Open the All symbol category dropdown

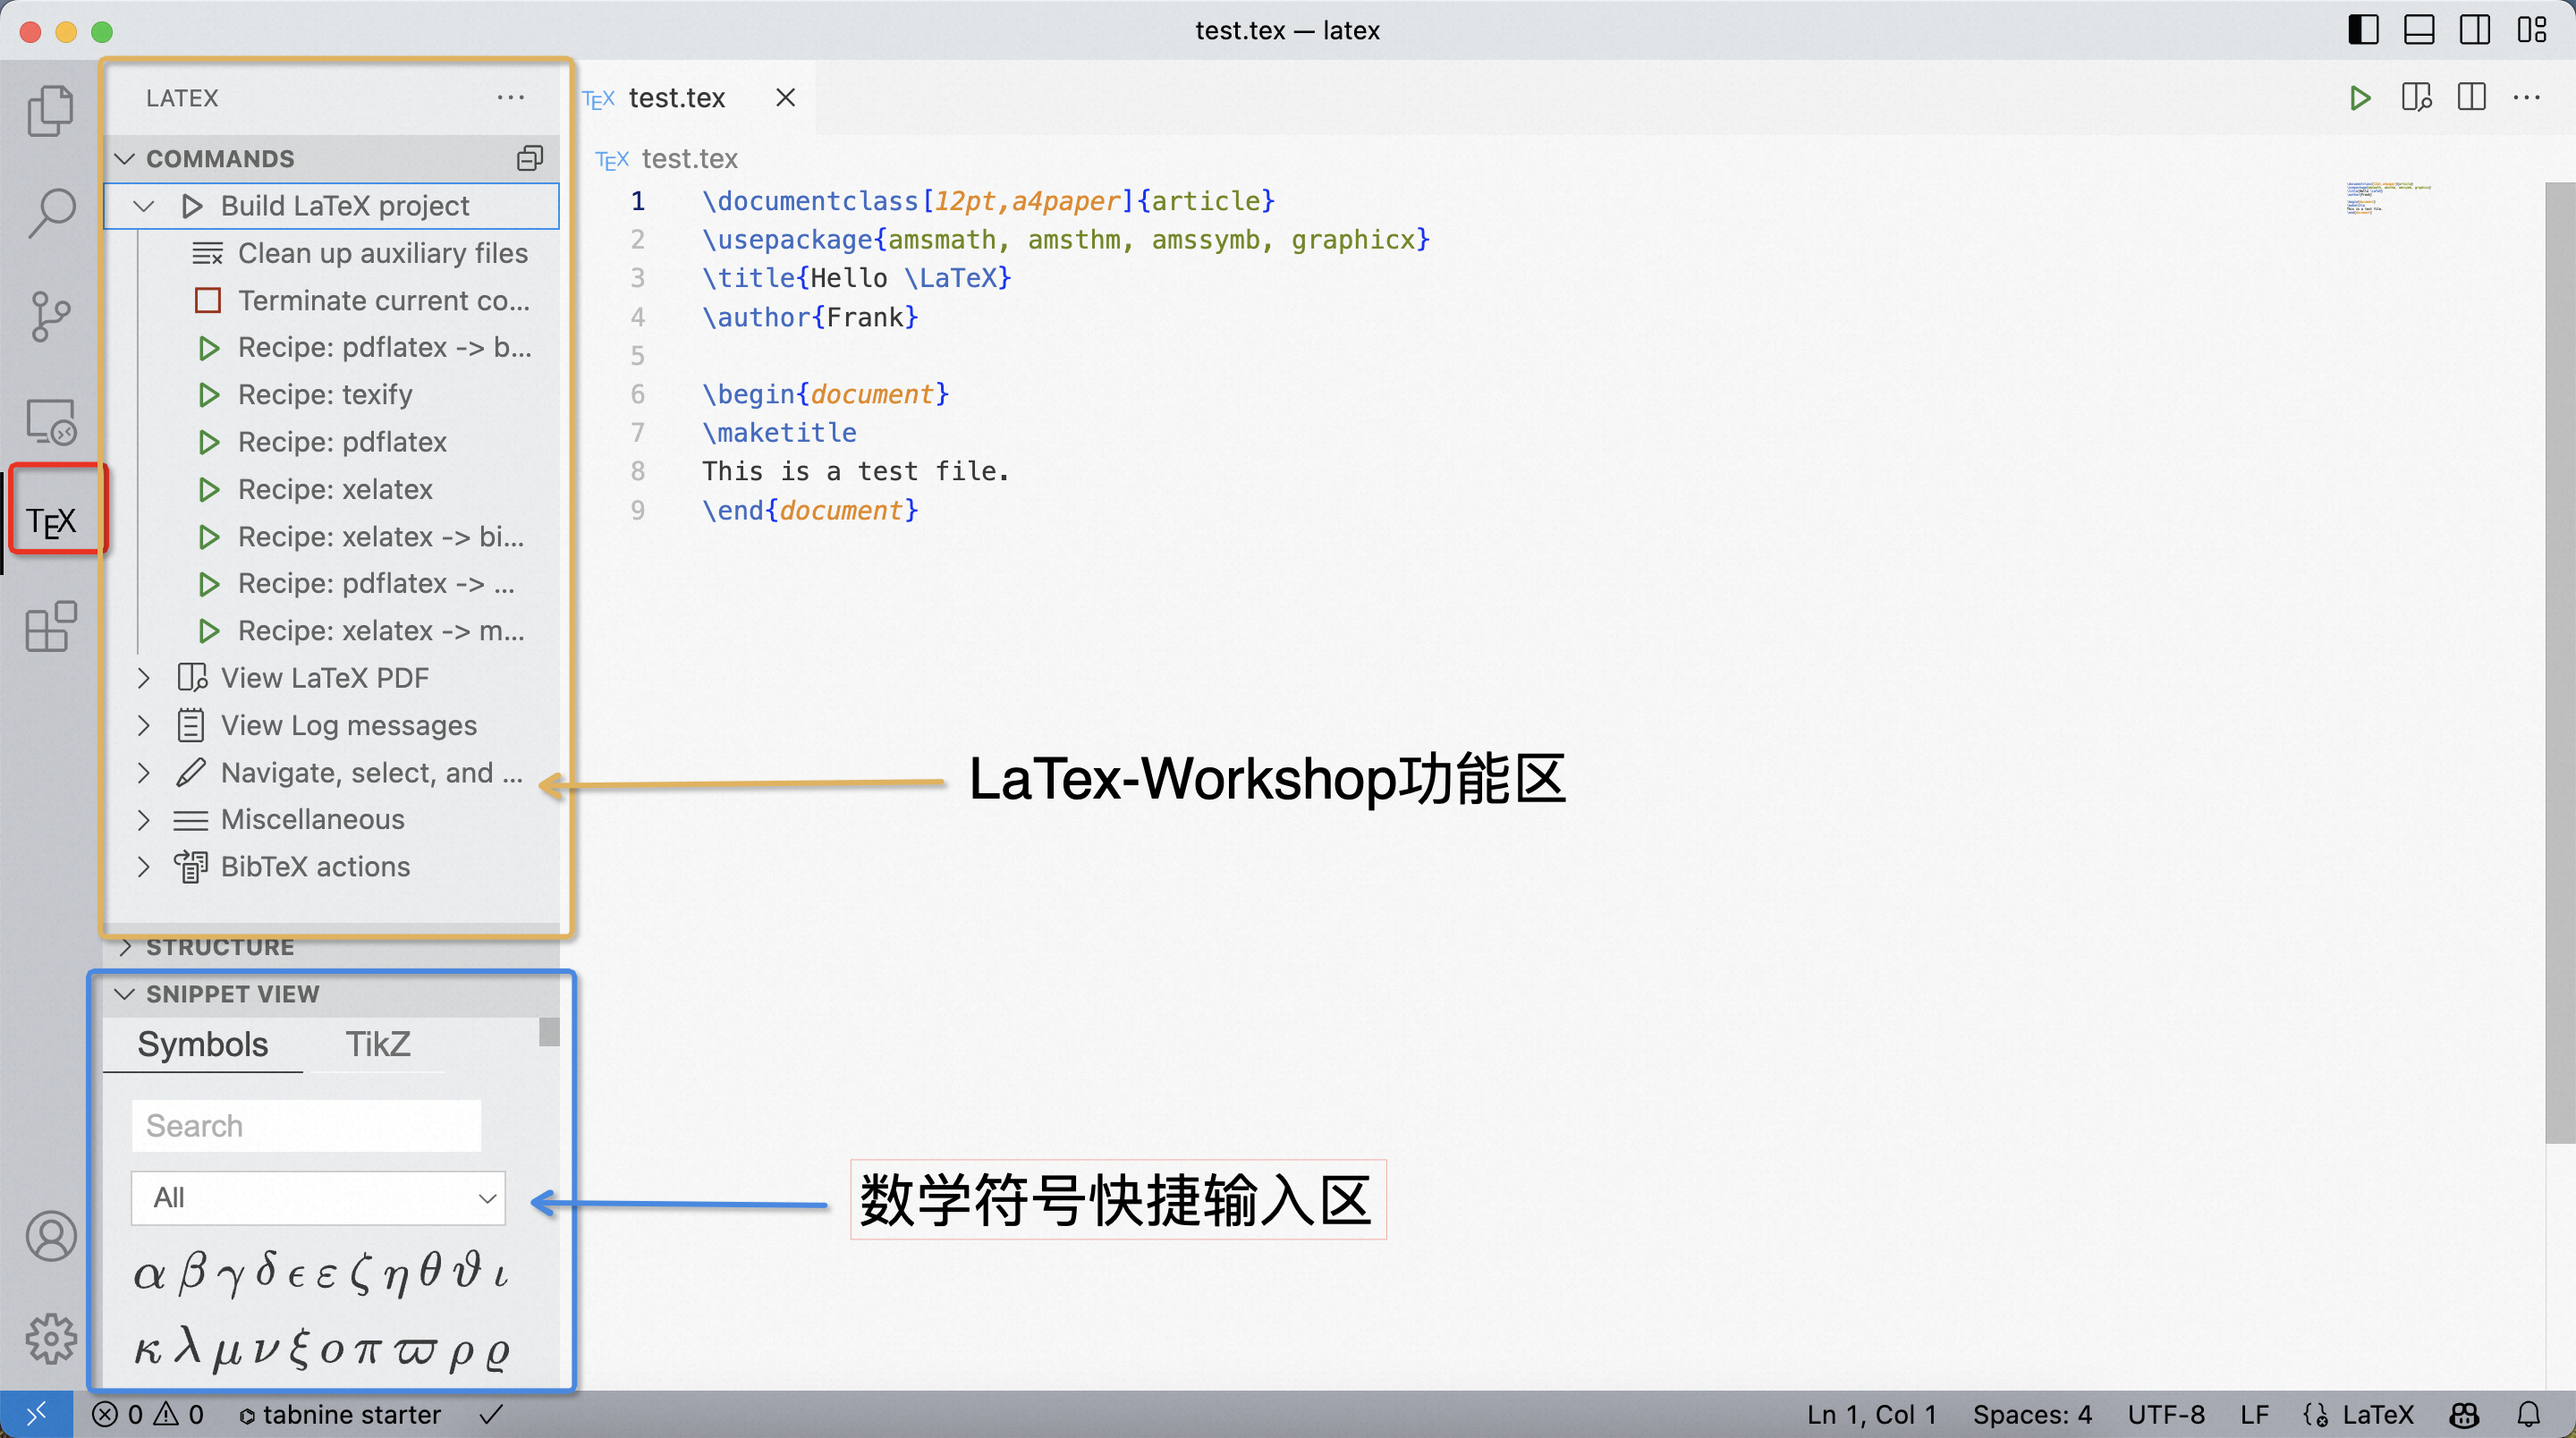point(318,1197)
